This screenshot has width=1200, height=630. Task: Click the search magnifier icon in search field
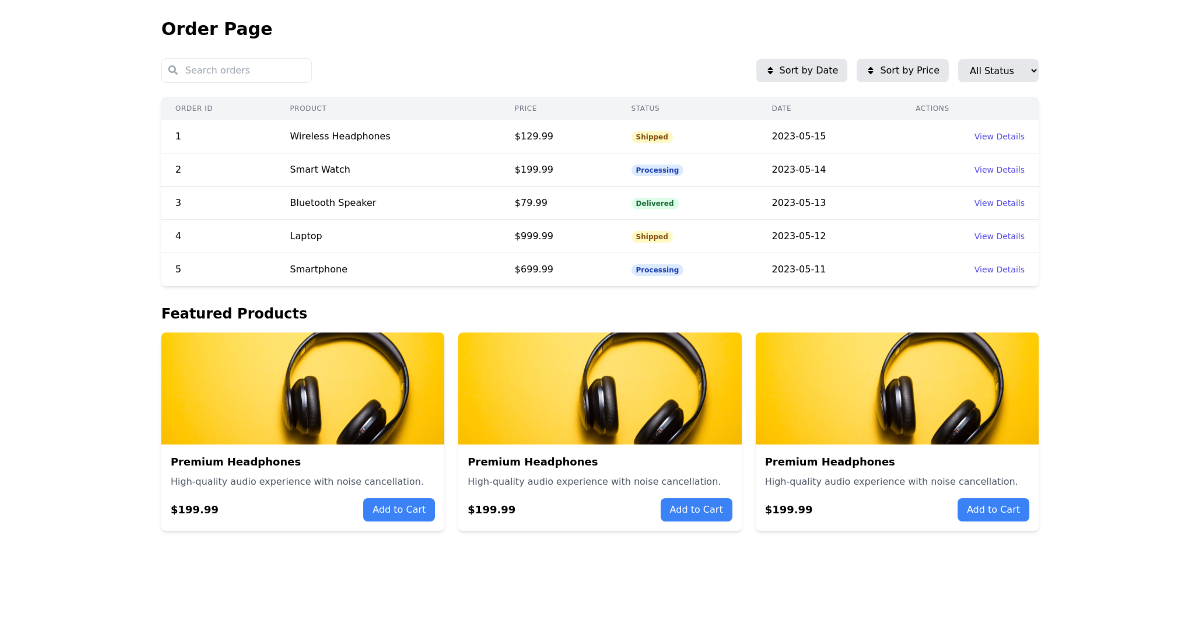click(x=175, y=70)
